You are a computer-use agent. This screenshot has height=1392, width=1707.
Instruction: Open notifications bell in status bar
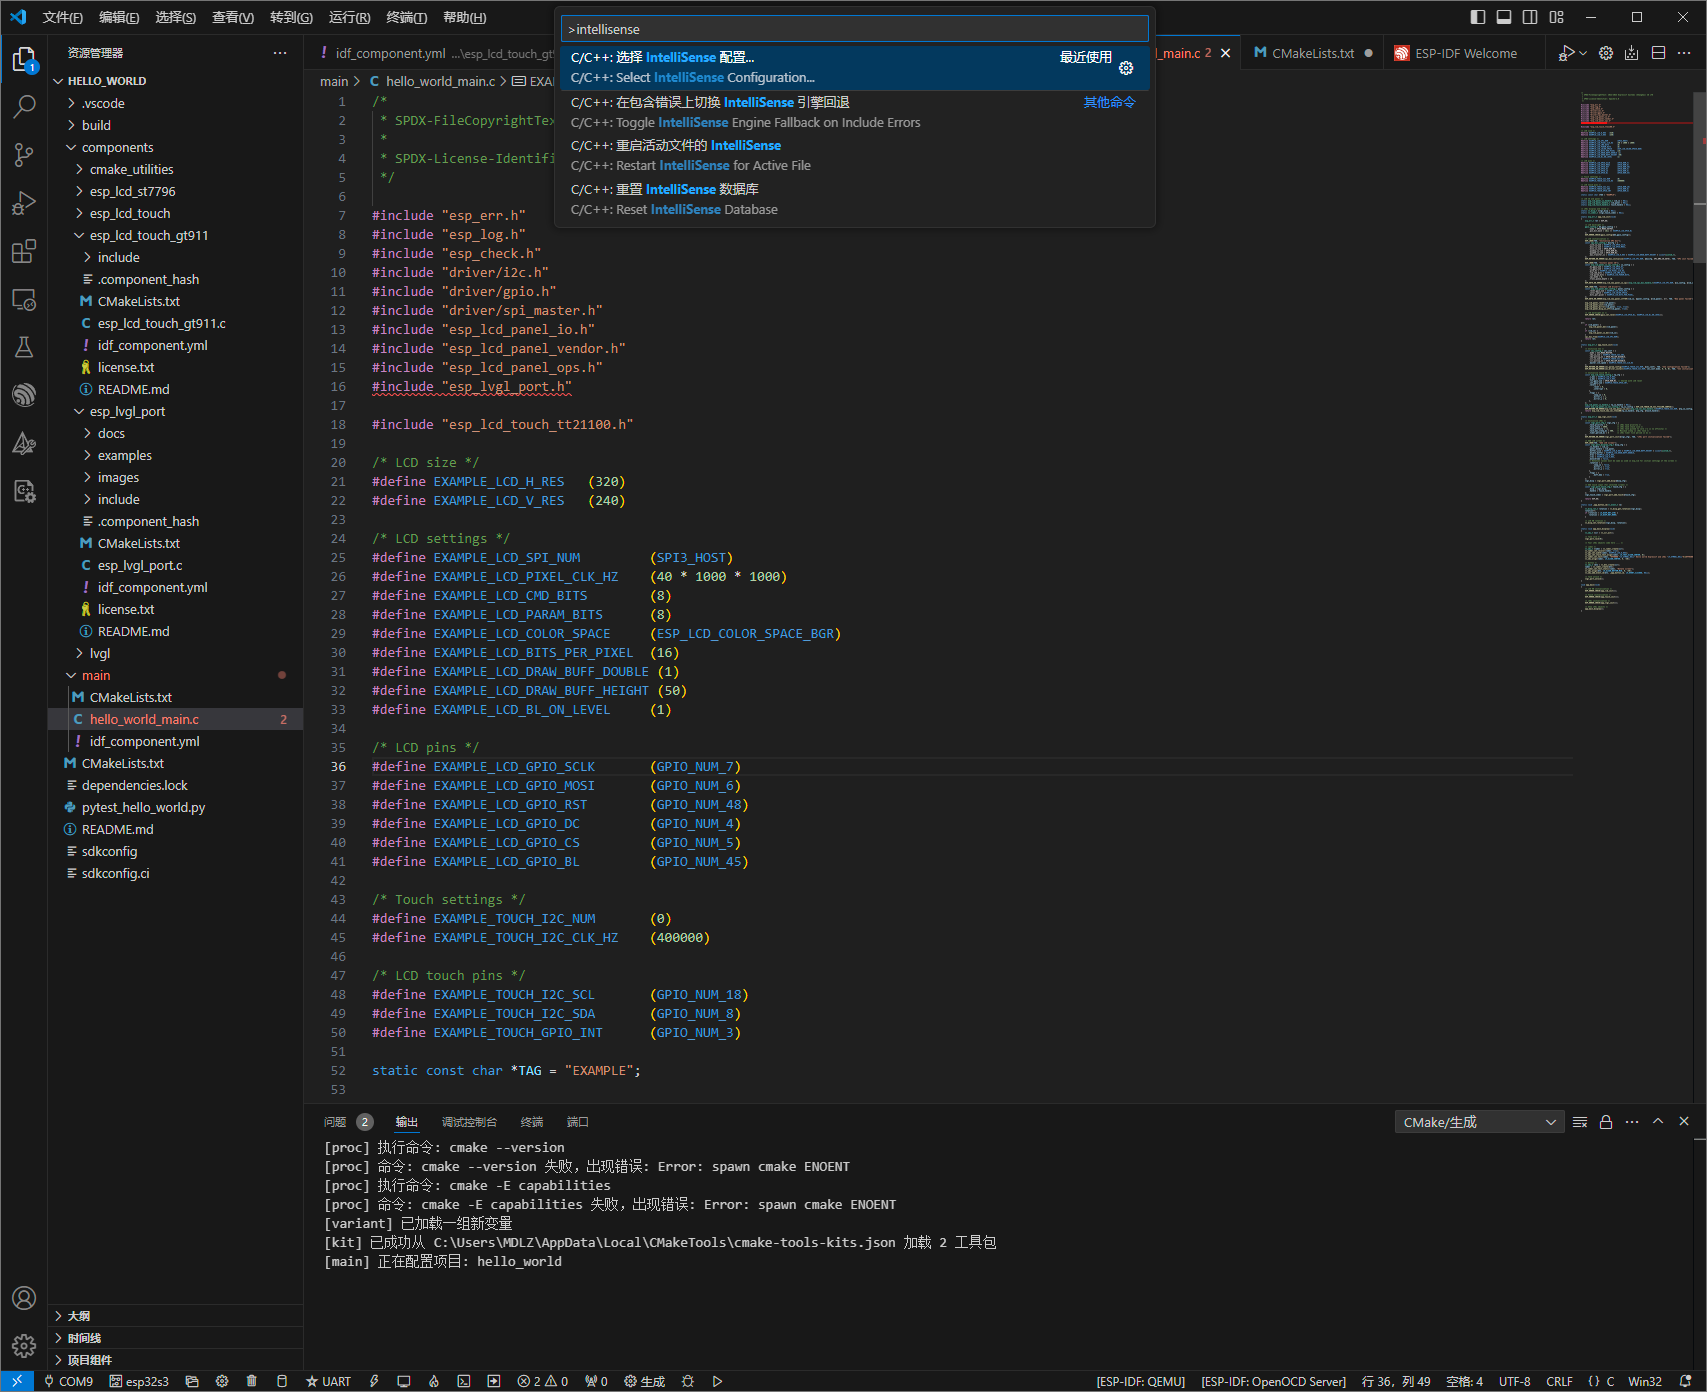tap(1685, 1381)
